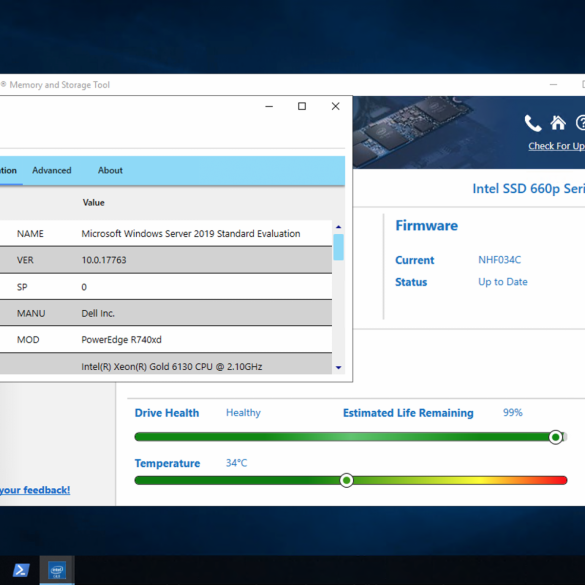Click the scroll down arrow in table

click(x=338, y=367)
